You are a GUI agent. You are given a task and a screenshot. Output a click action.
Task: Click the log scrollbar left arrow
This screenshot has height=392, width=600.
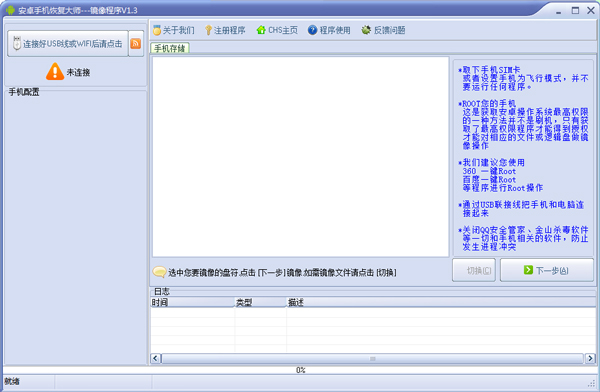155,358
